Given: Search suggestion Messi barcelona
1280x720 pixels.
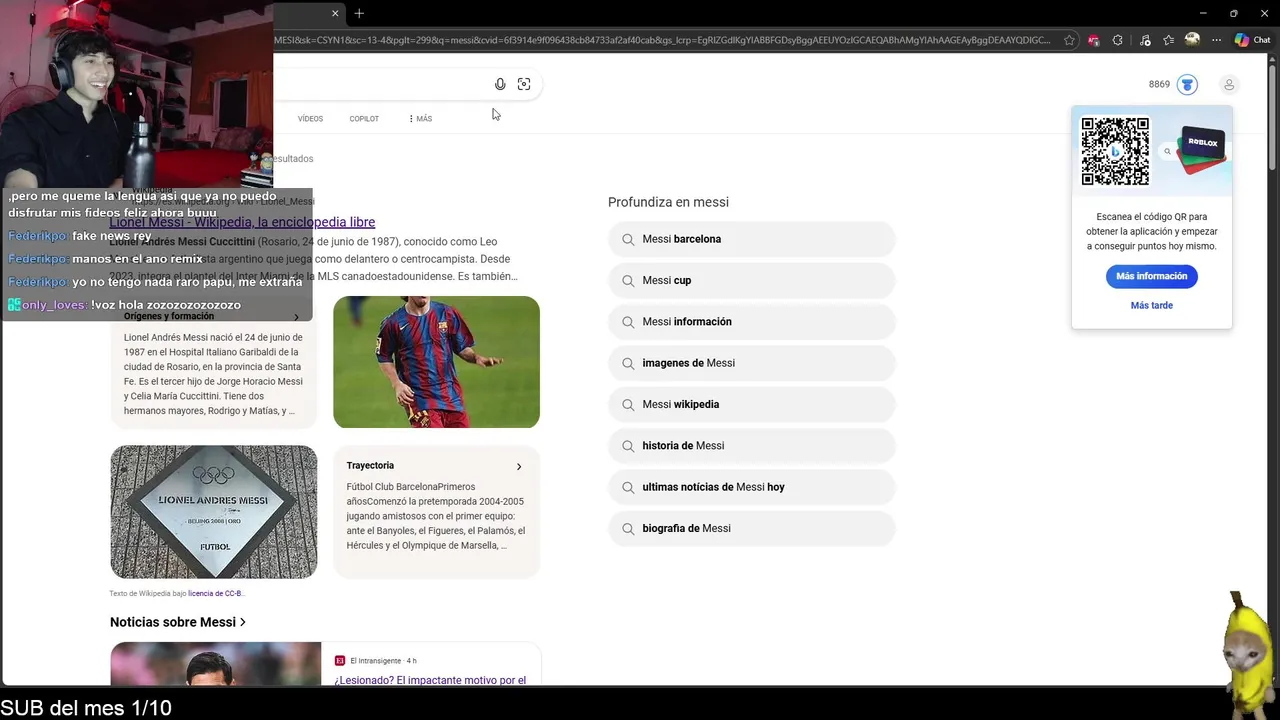Looking at the screenshot, I should click(x=752, y=239).
